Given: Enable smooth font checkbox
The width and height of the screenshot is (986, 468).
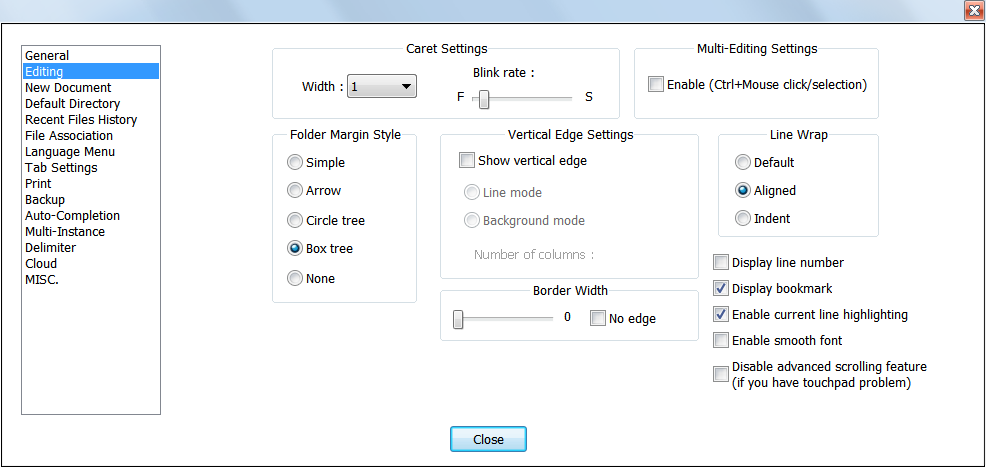Looking at the screenshot, I should coord(720,341).
